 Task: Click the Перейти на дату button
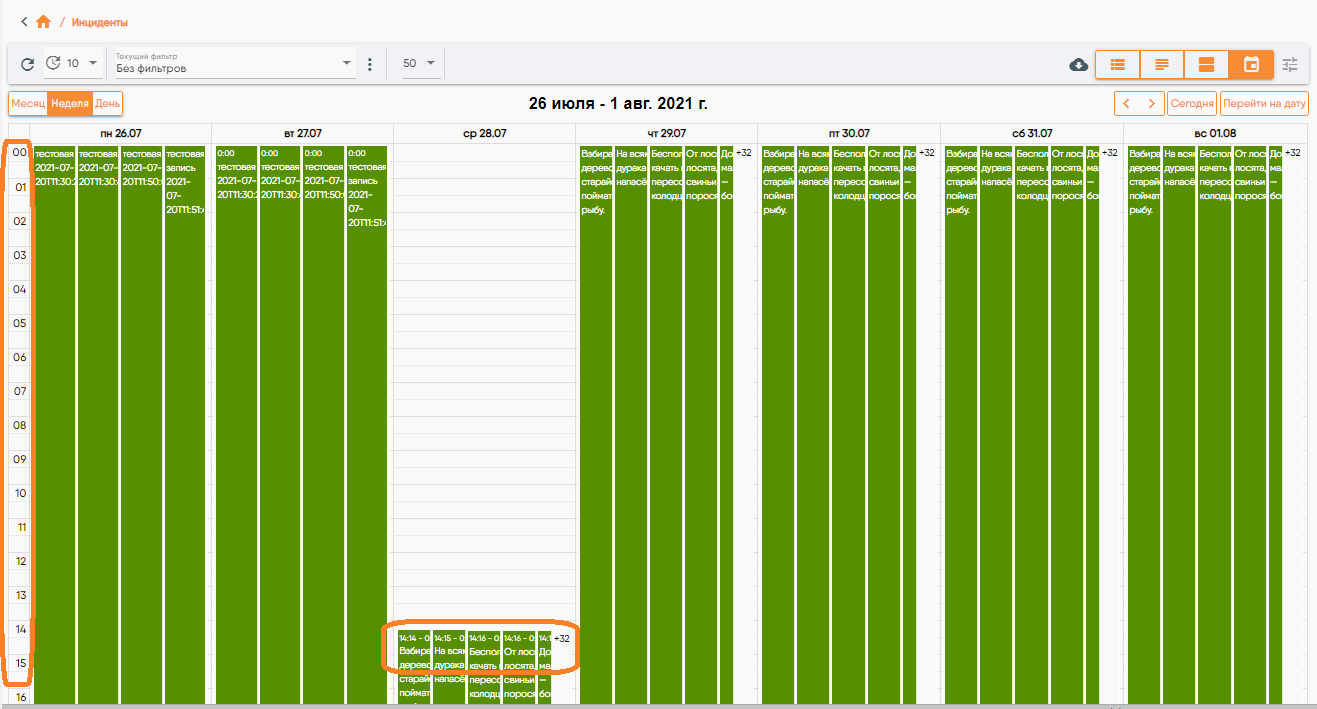pos(1264,103)
